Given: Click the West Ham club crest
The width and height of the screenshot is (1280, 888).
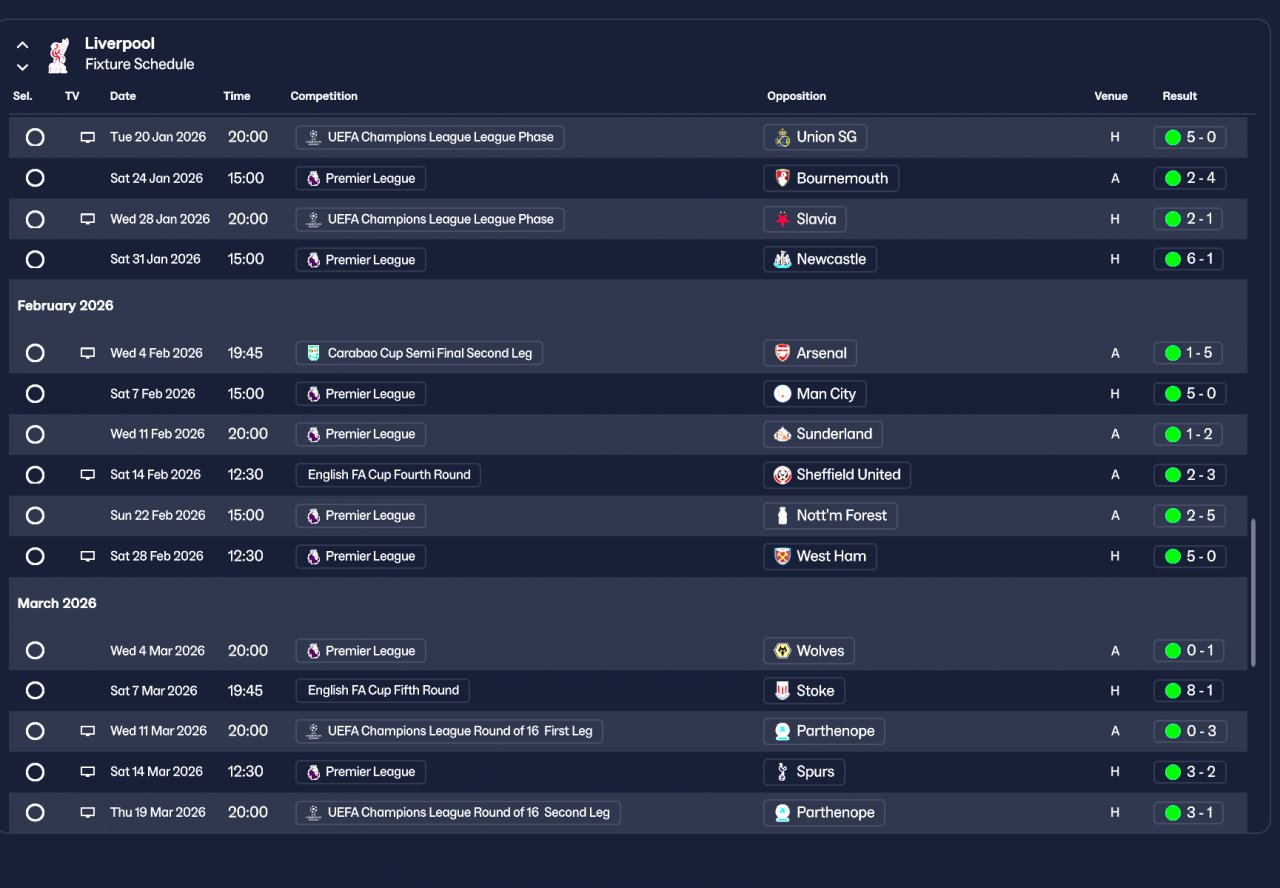Looking at the screenshot, I should click(x=783, y=556).
